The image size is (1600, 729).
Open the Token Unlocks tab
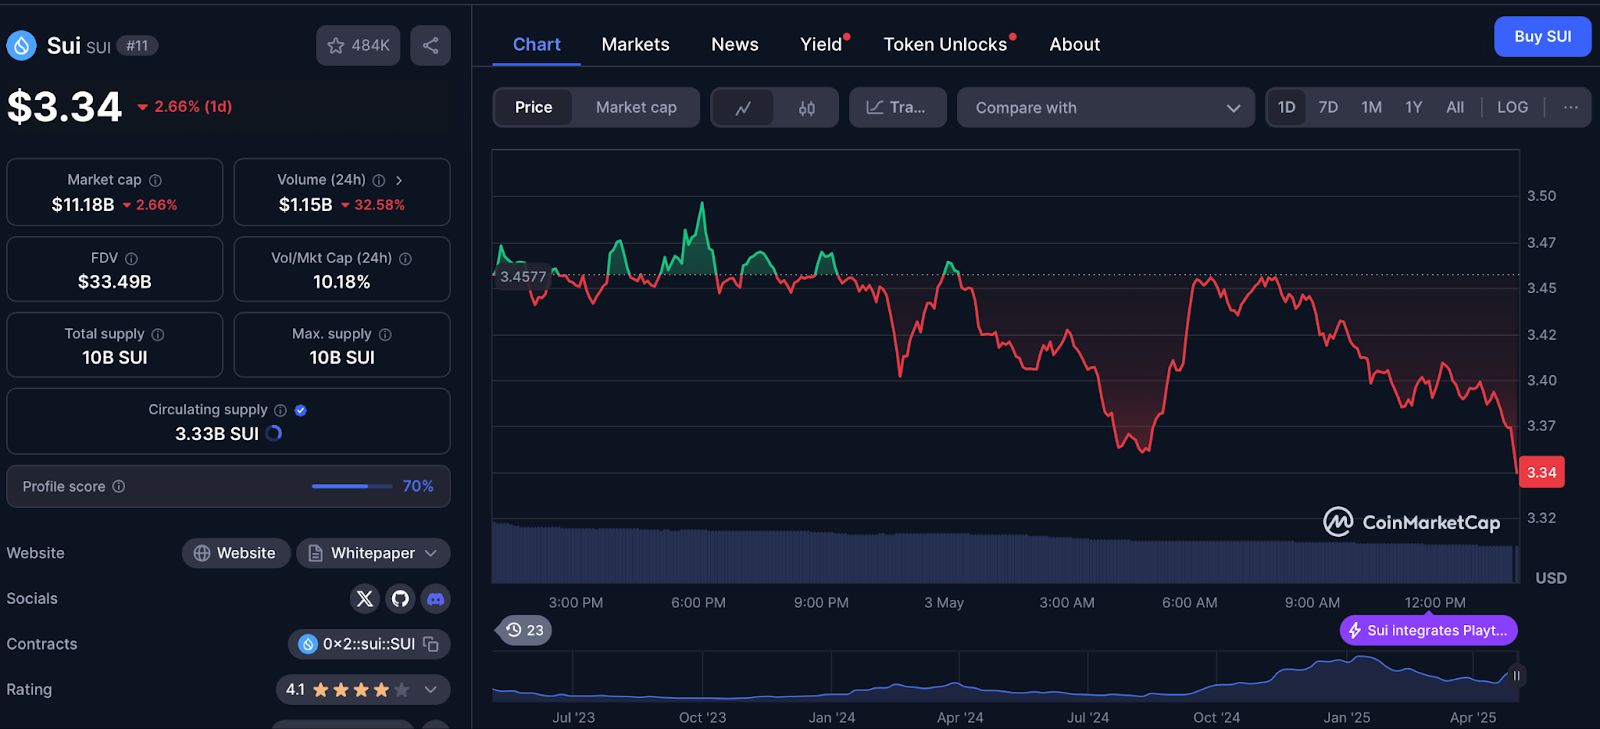pyautogui.click(x=945, y=44)
